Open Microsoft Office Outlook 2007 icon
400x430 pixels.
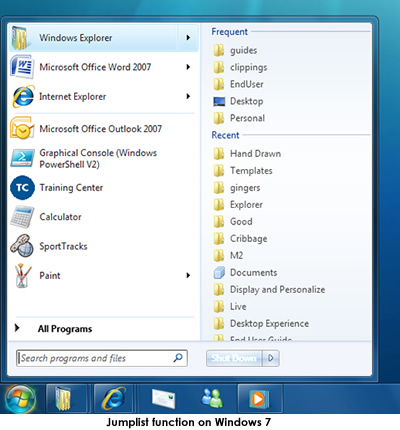click(x=22, y=128)
